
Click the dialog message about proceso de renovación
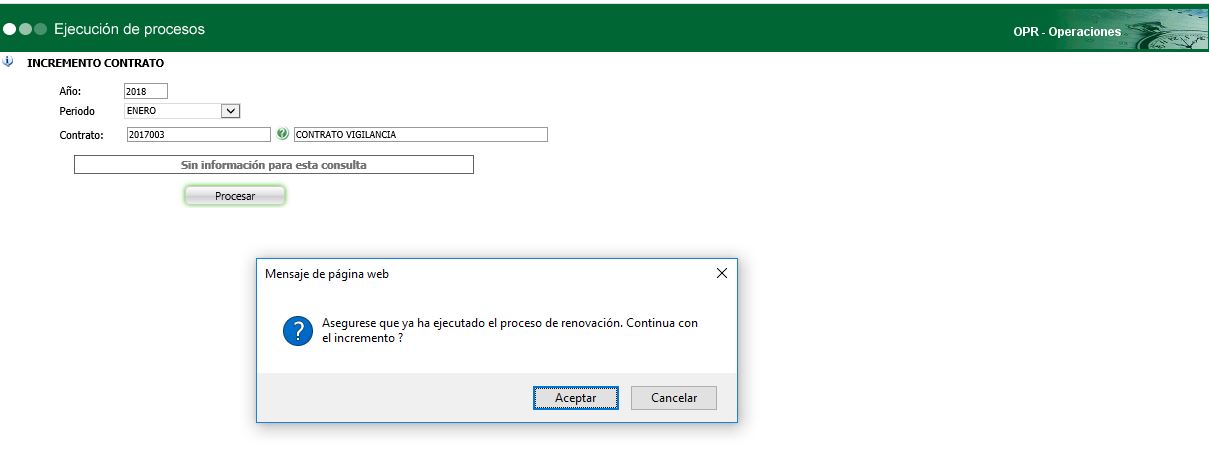(510, 331)
